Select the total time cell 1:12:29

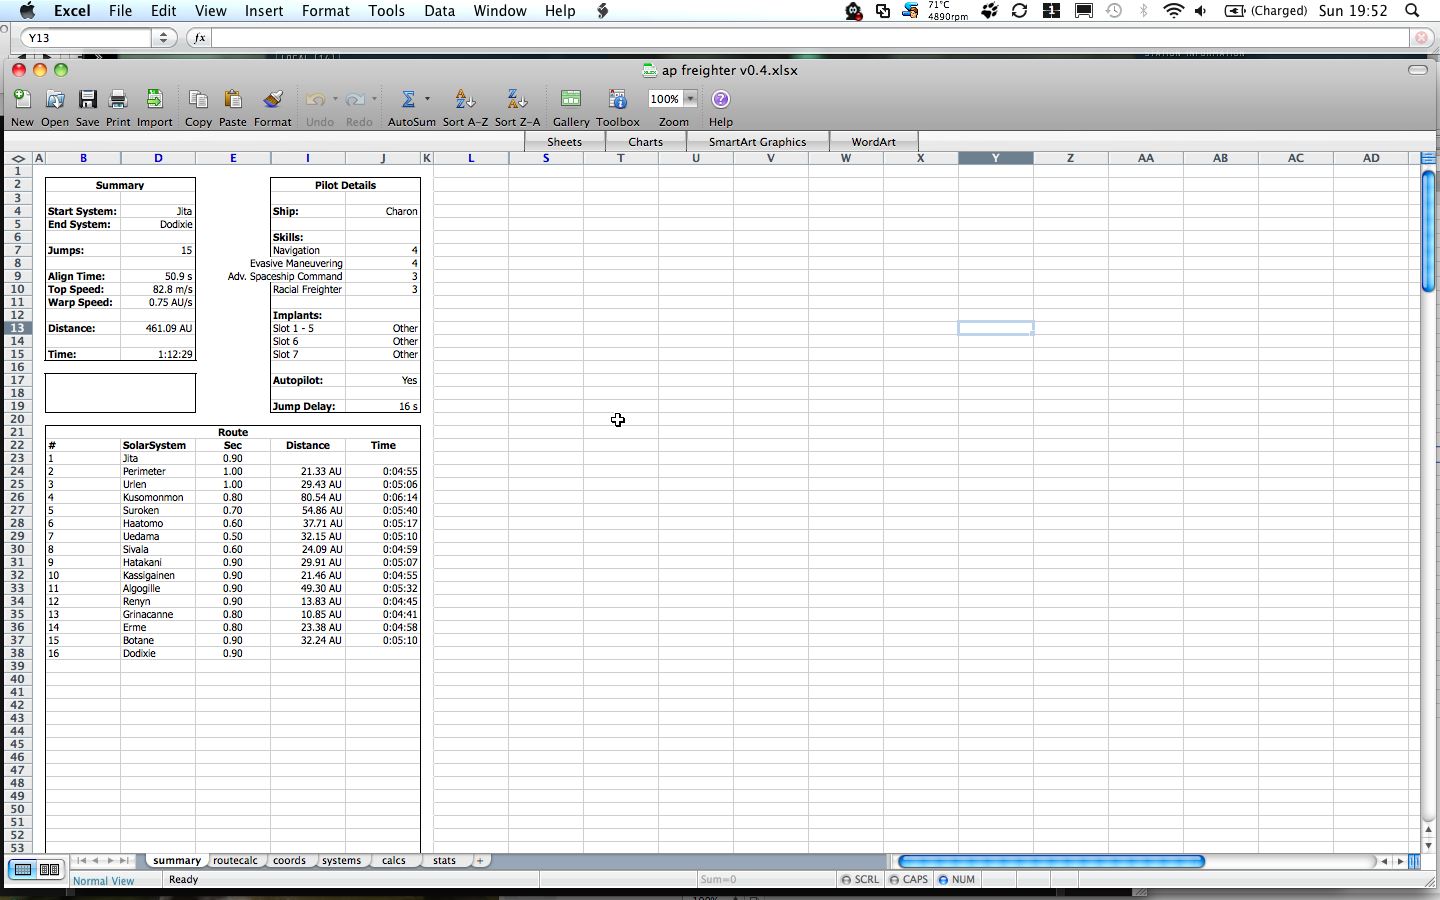tap(158, 354)
